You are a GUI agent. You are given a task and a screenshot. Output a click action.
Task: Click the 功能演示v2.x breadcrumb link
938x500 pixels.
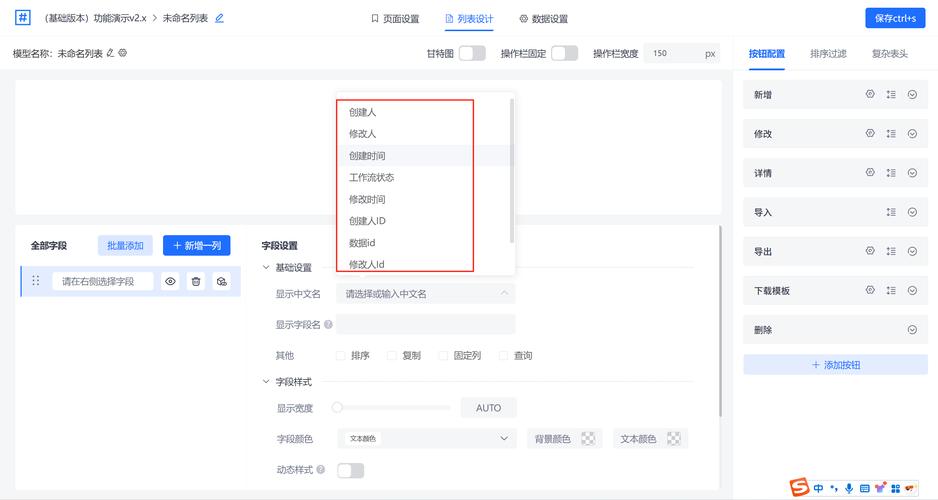120,19
